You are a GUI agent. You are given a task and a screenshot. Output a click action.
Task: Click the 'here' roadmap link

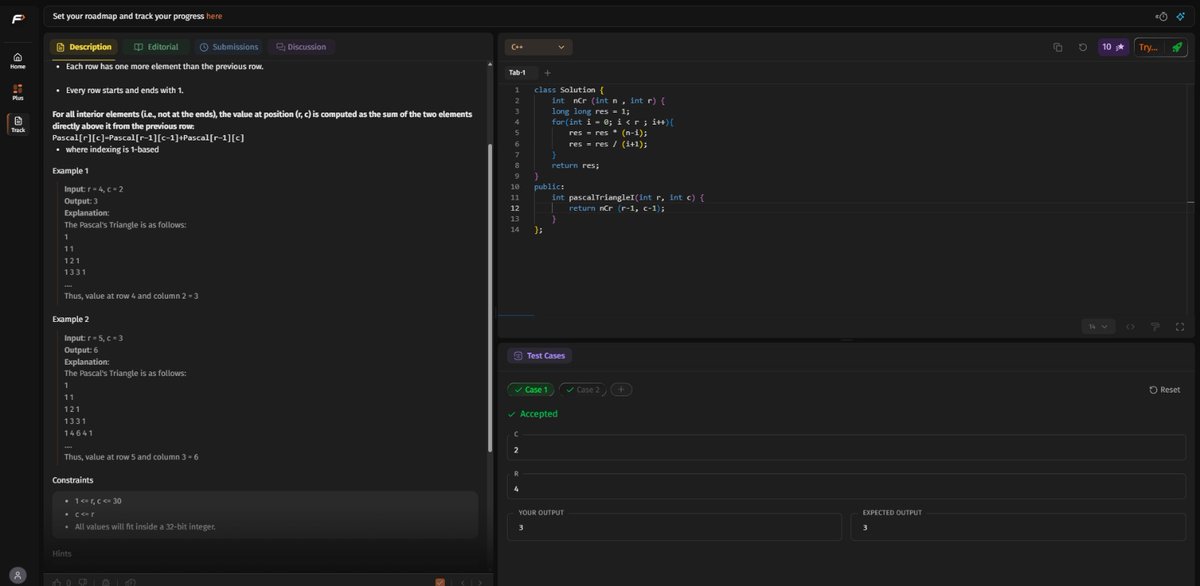point(214,16)
